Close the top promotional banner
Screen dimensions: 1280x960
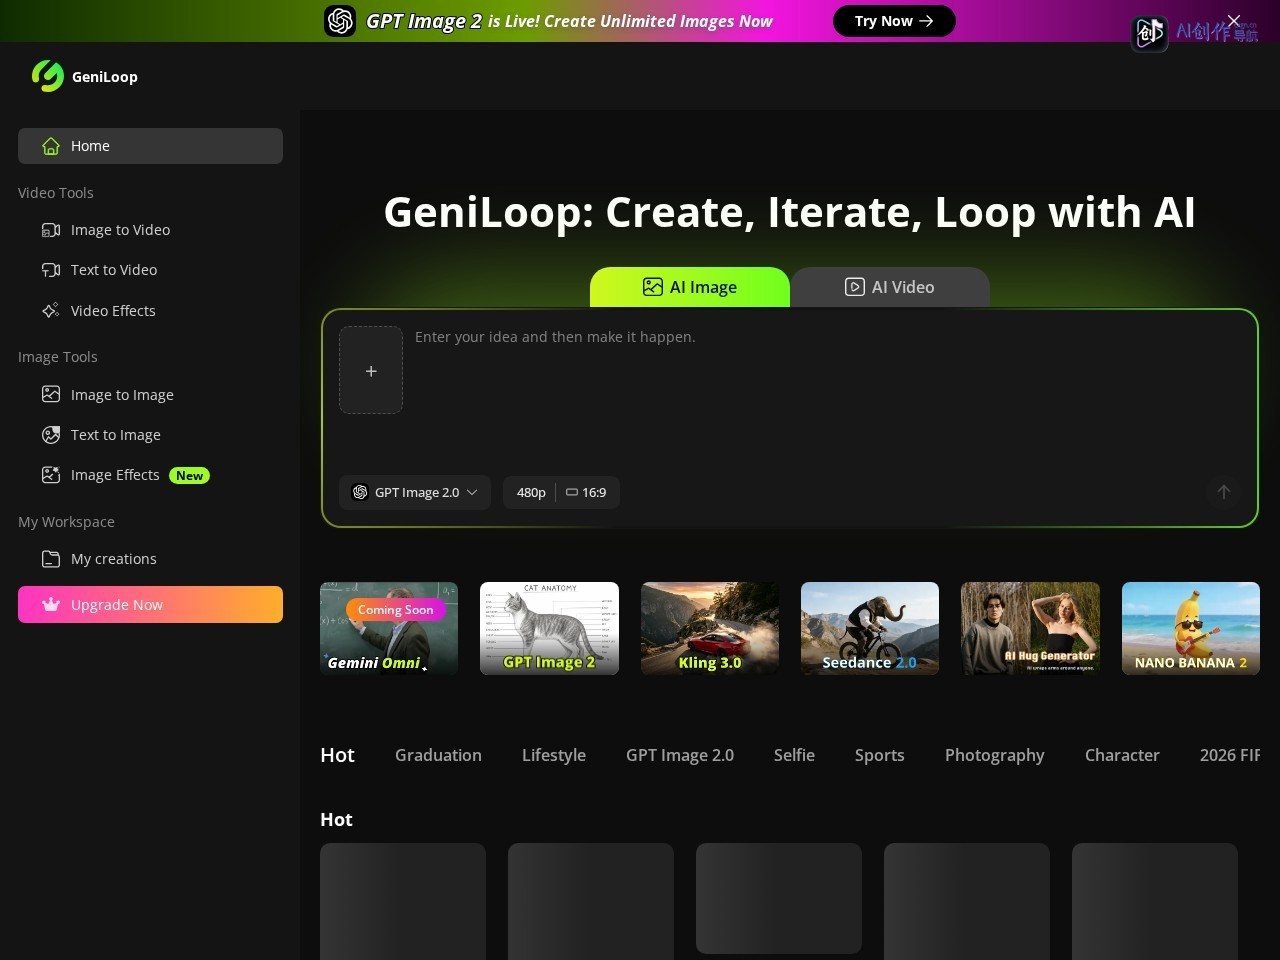(1234, 21)
